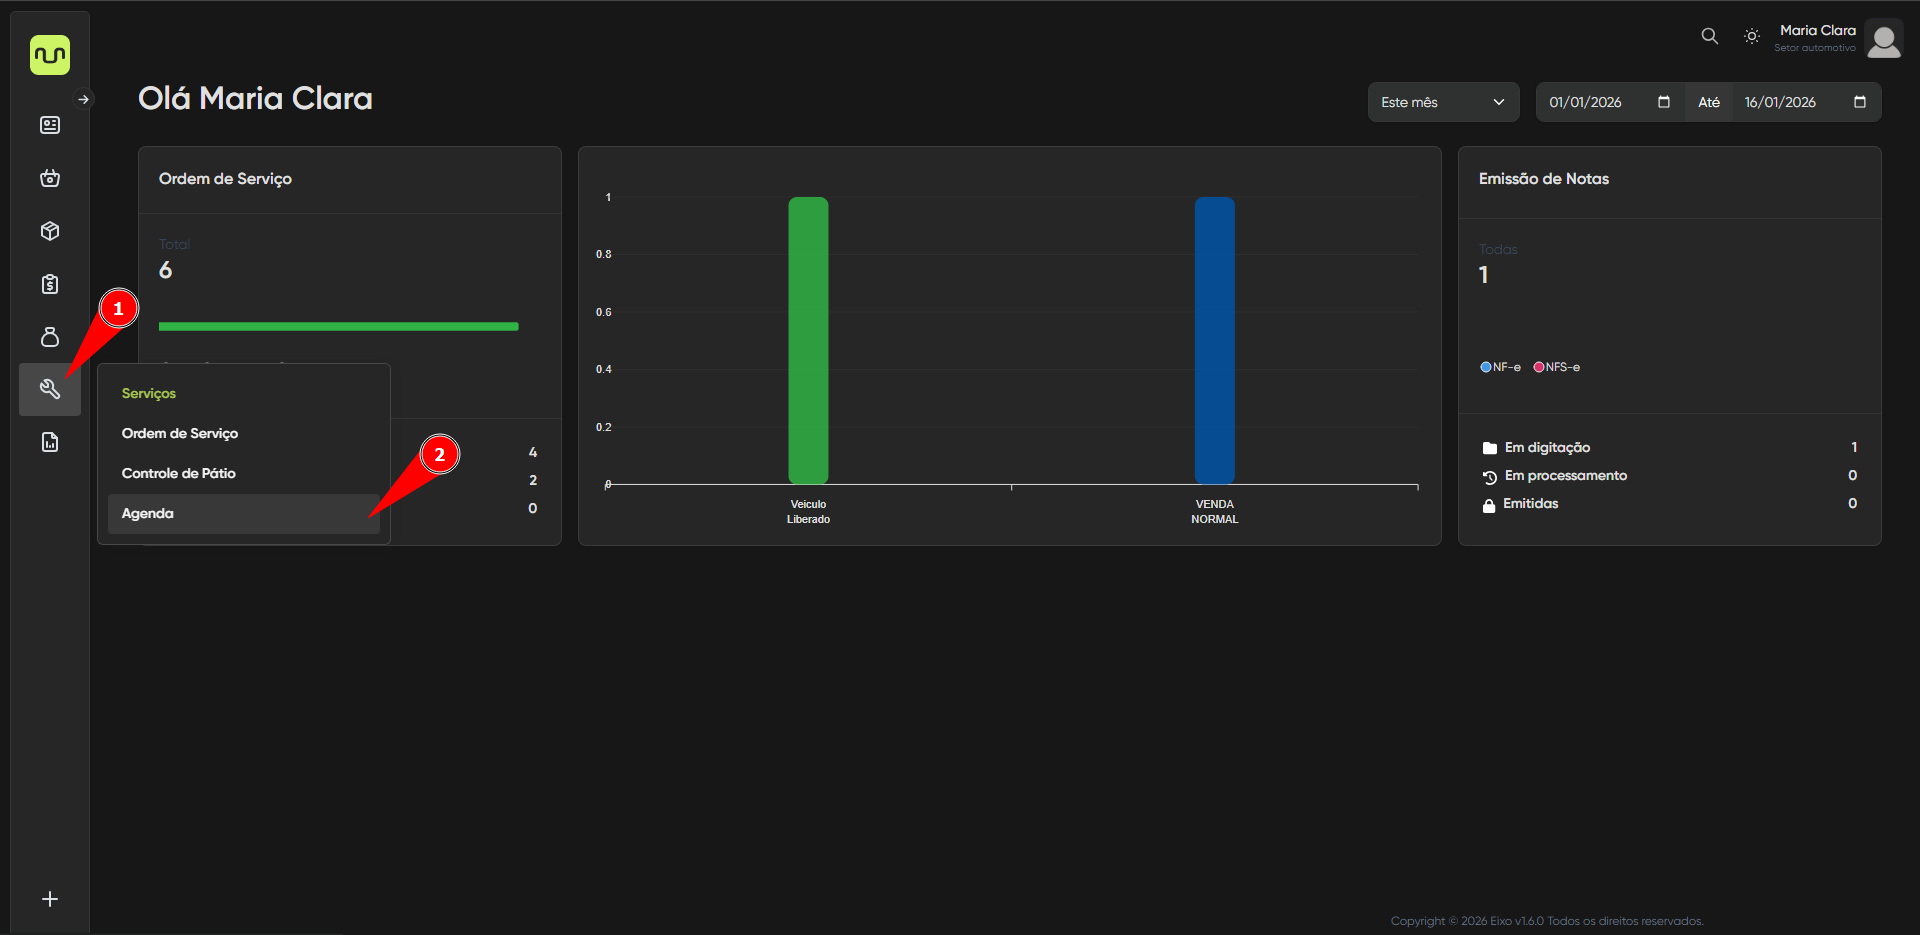Viewport: 1920px width, 935px height.
Task: Open the ID card sidebar icon
Action: click(50, 125)
